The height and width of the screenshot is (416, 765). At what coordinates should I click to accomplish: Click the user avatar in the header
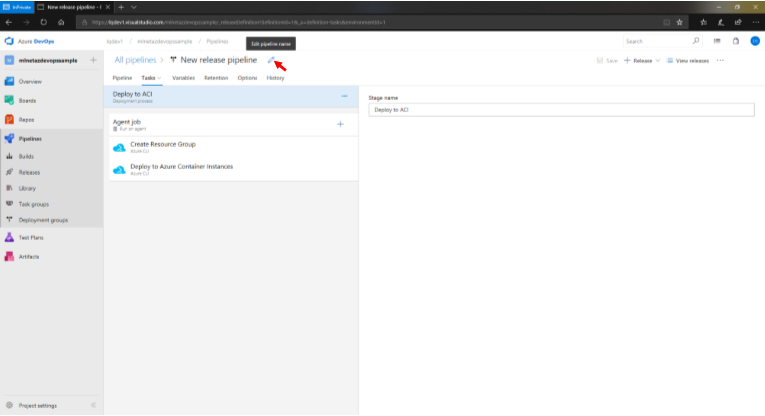[753, 41]
